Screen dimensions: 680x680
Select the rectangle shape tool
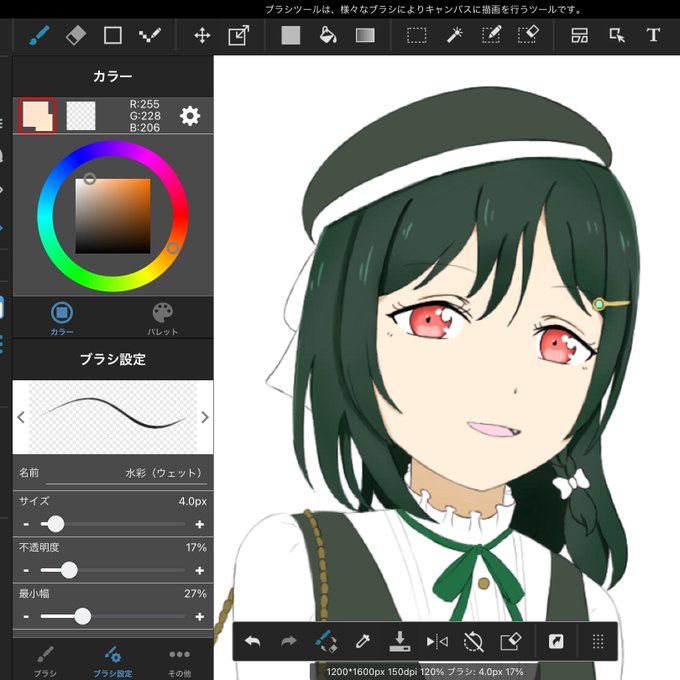(x=113, y=35)
